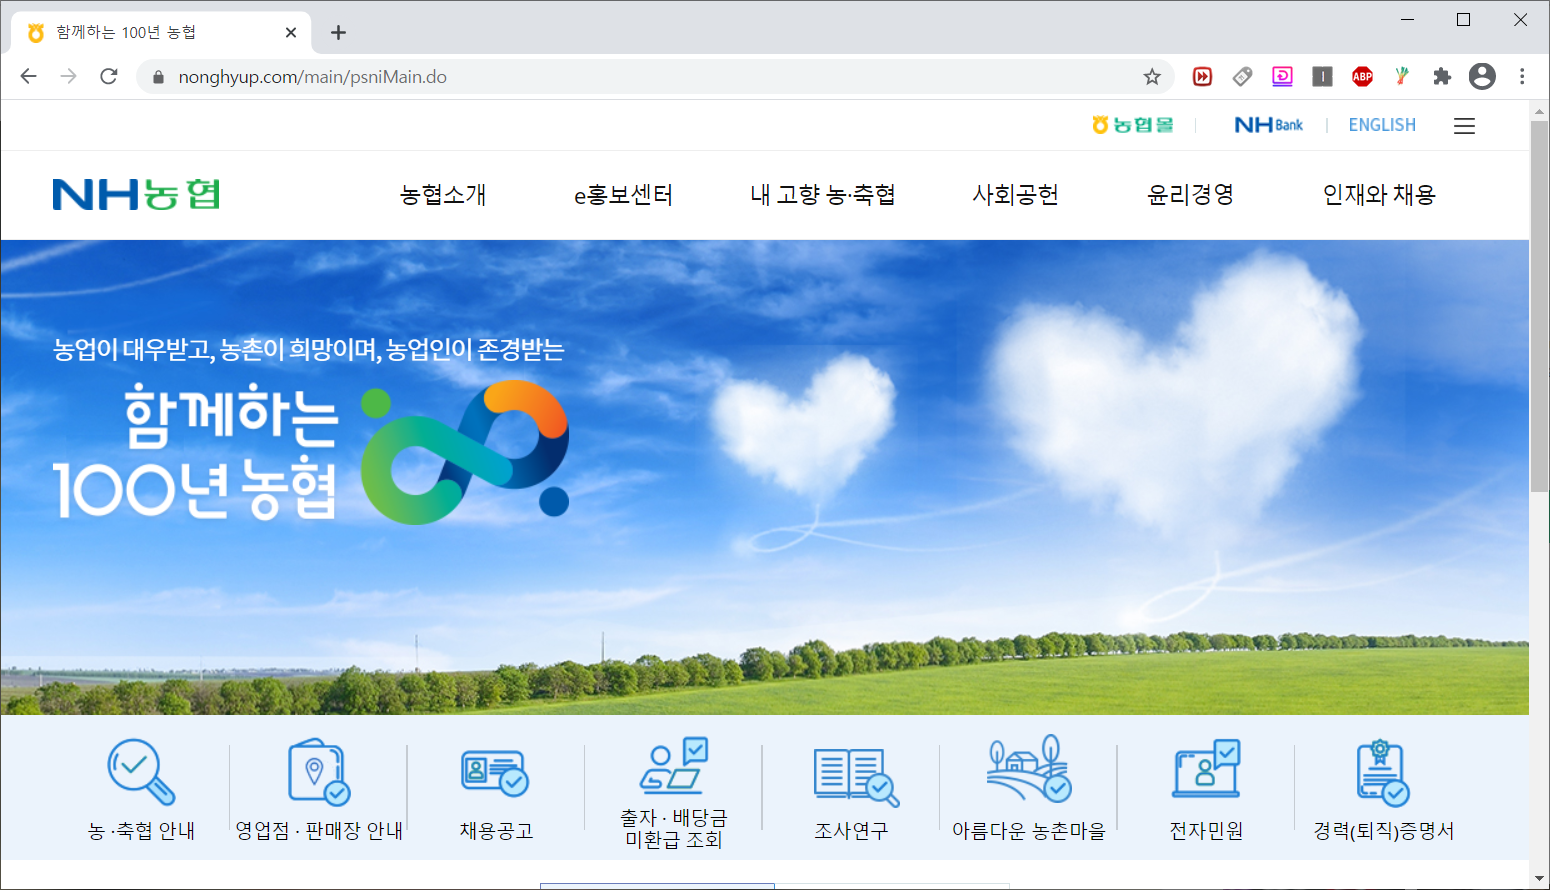Open the 윤리경영 menu
The image size is (1550, 890).
(1190, 195)
